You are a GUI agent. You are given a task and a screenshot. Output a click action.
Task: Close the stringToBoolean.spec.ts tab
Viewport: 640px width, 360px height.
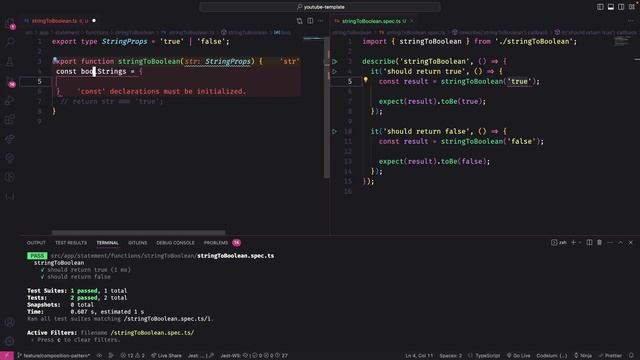(412, 21)
